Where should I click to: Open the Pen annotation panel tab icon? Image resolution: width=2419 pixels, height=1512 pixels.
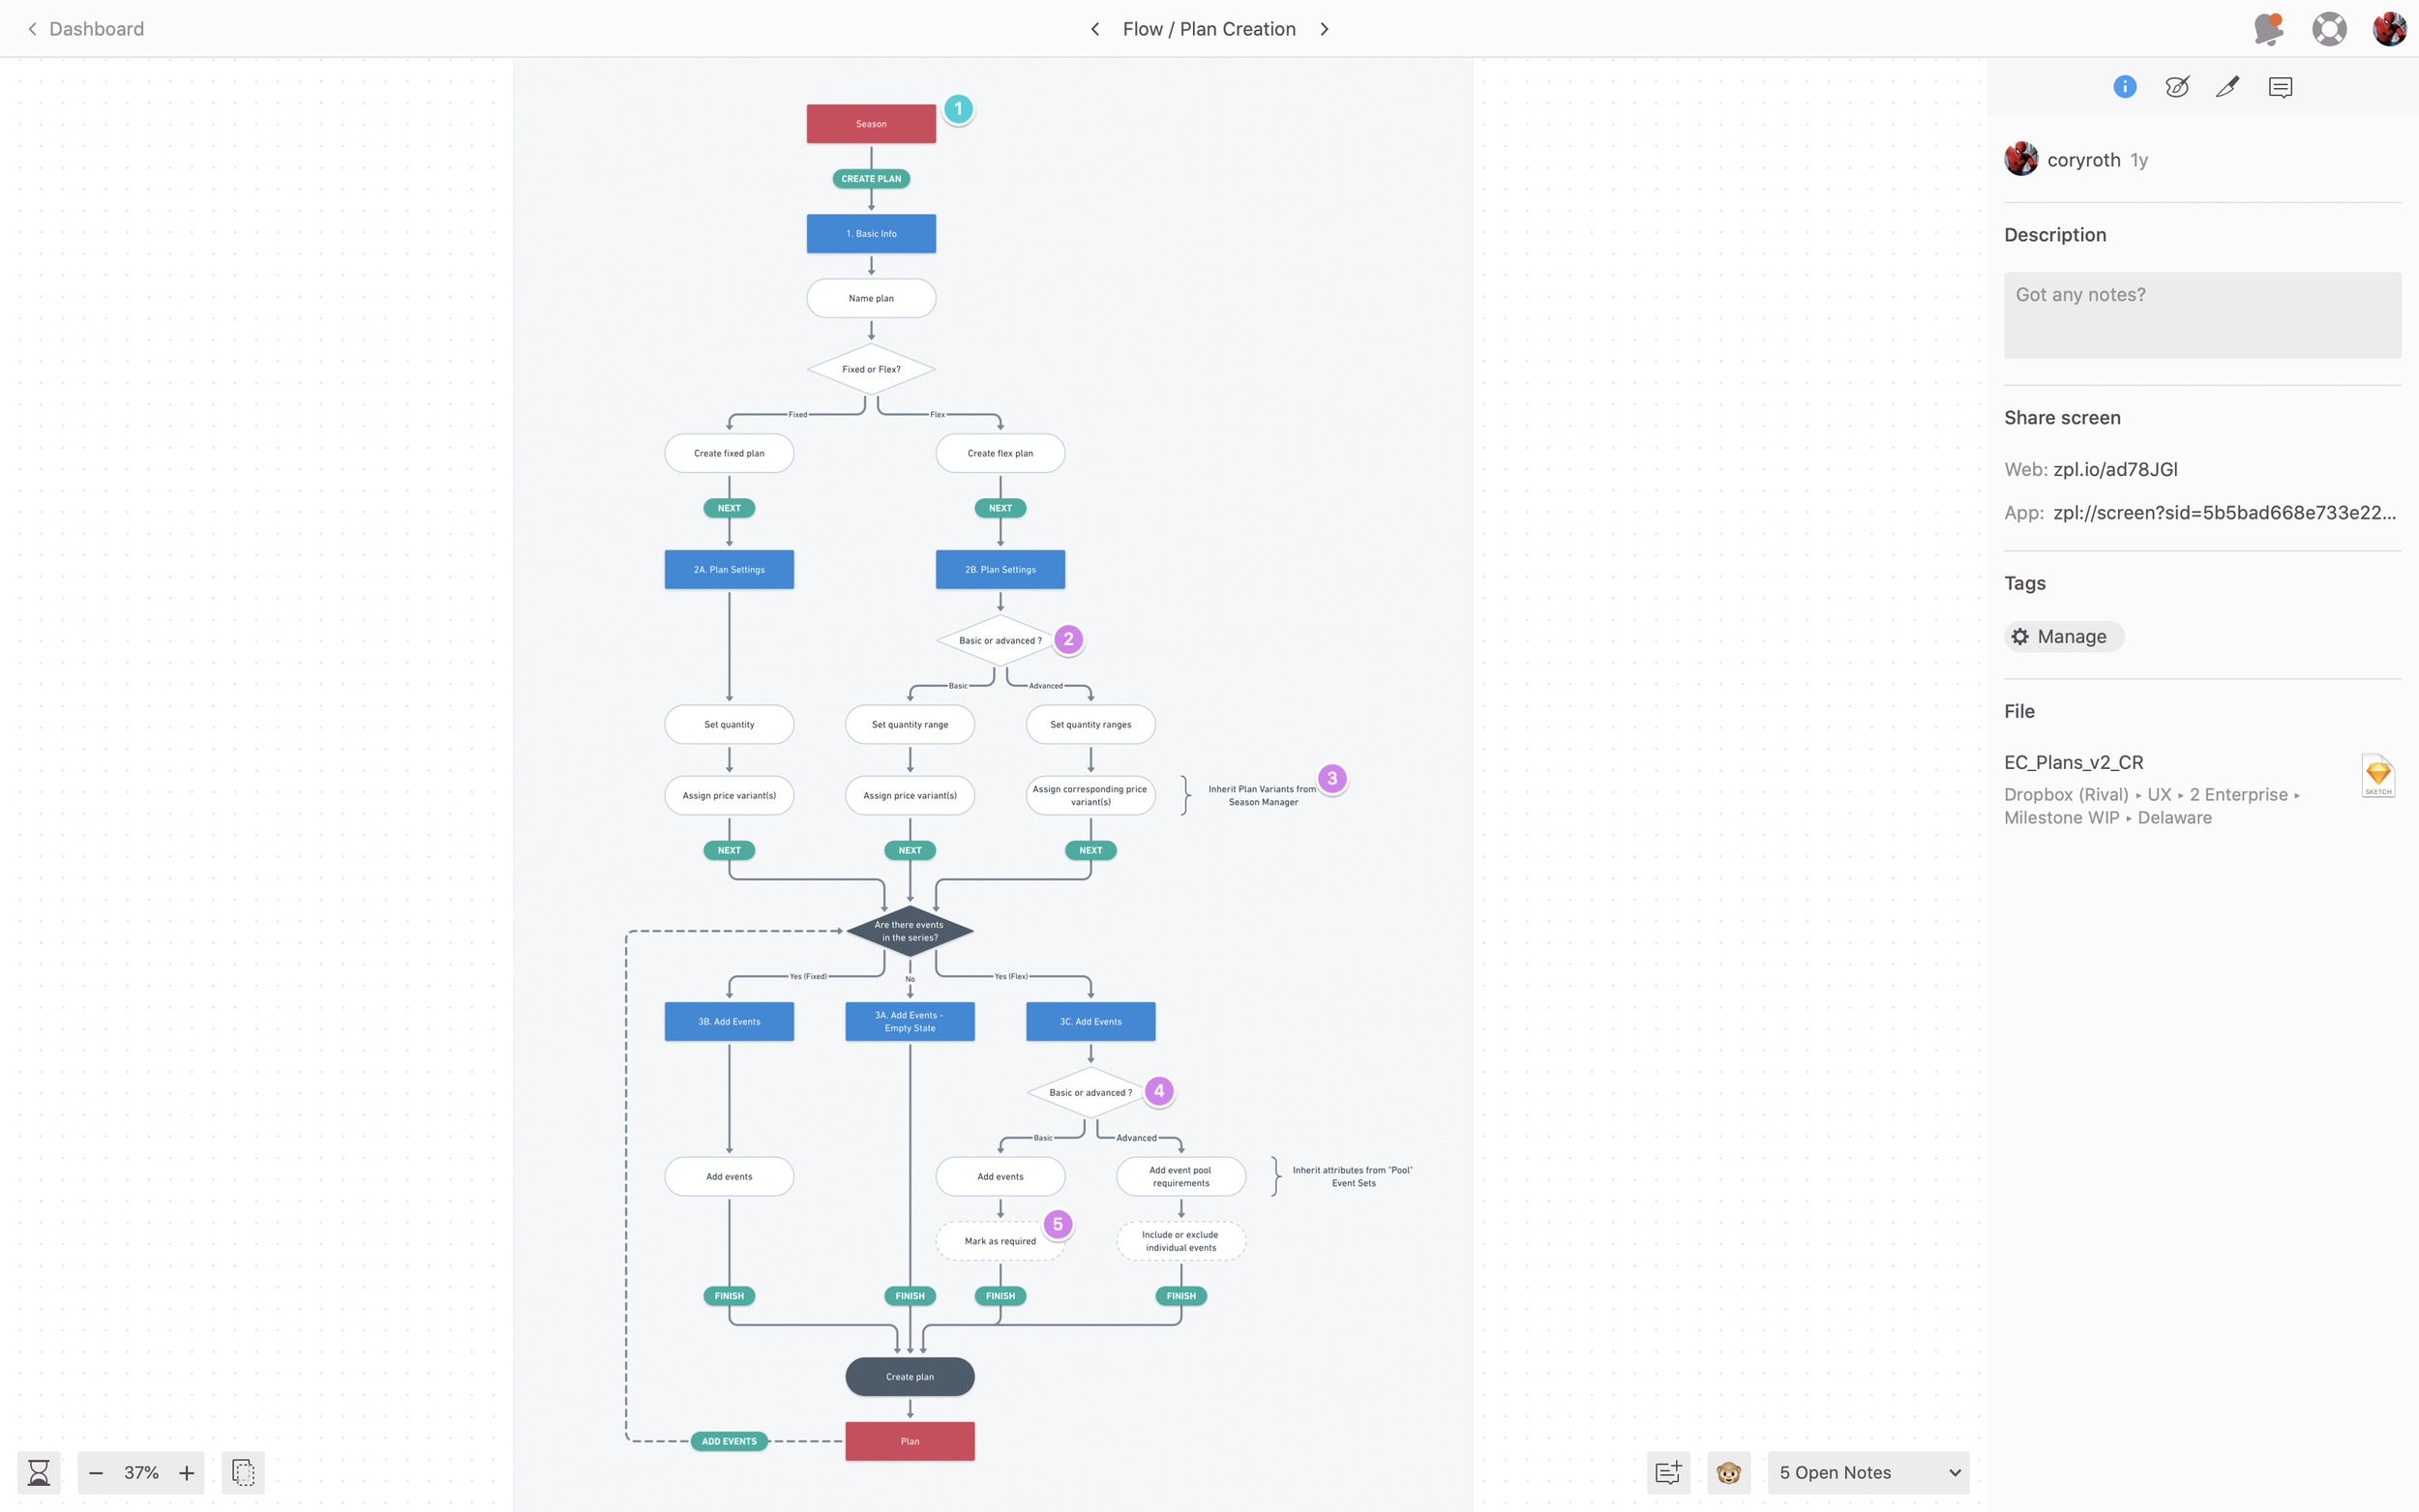point(2228,87)
